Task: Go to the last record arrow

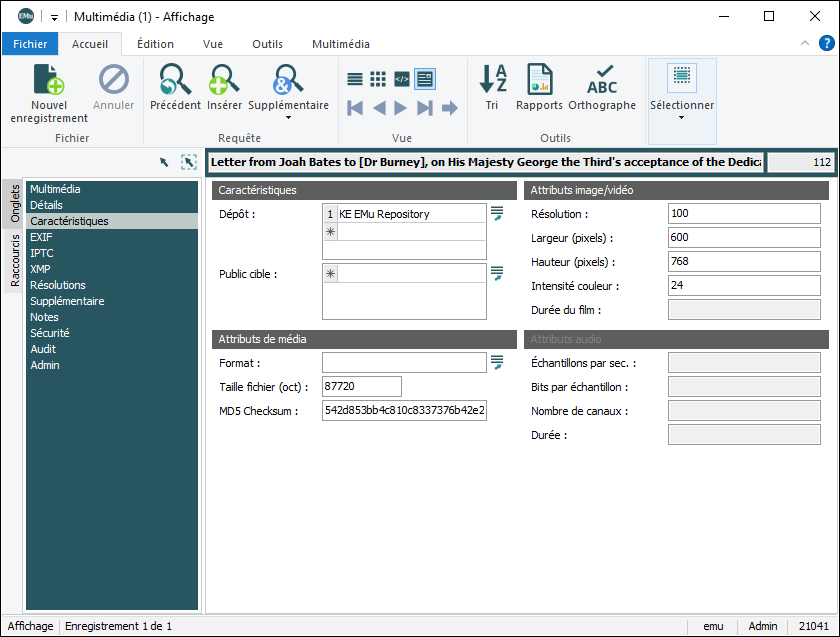Action: (425, 108)
